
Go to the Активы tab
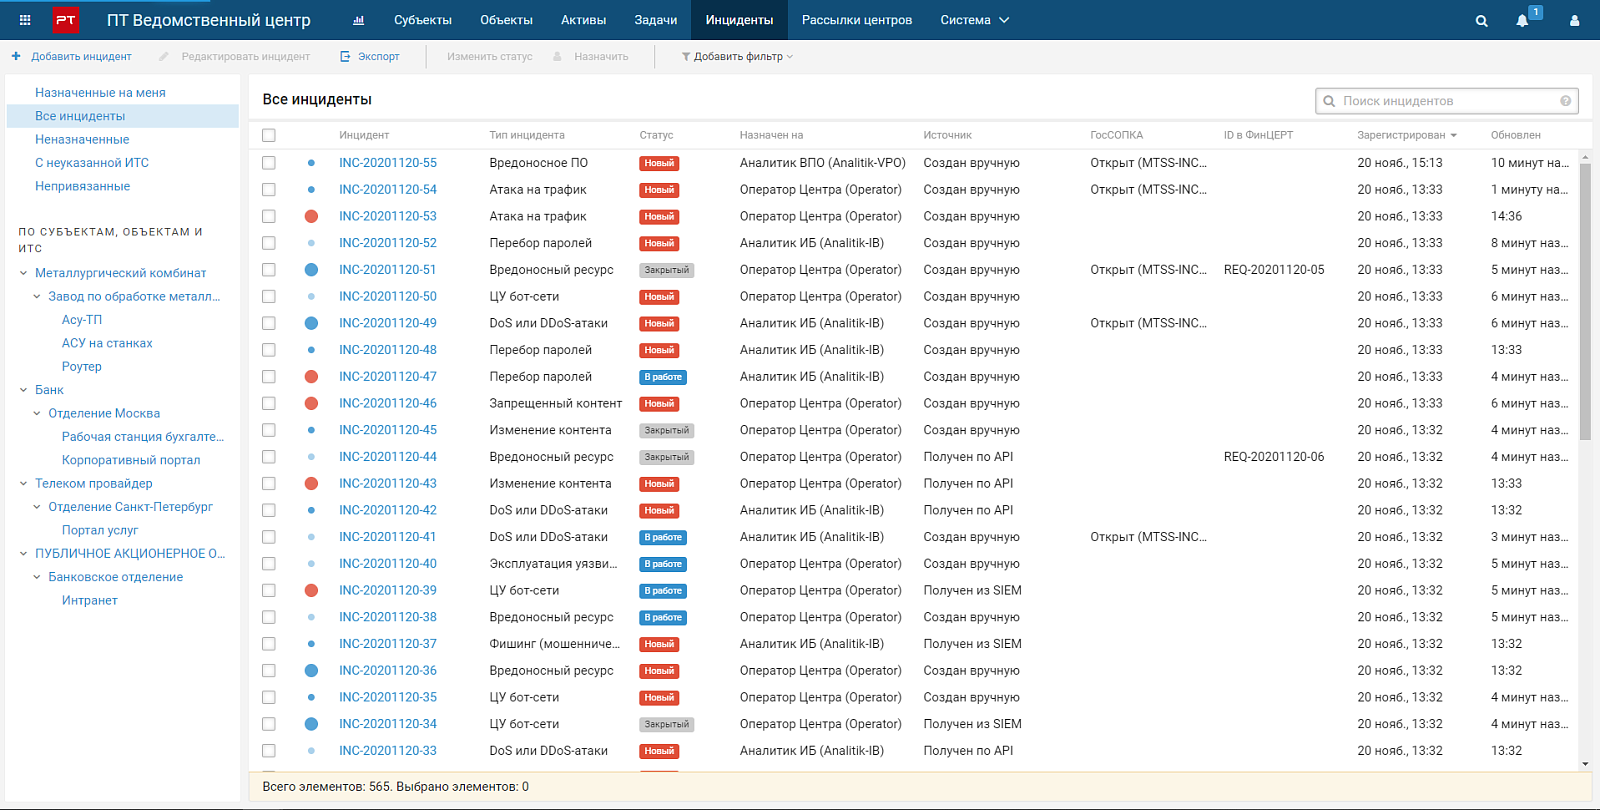click(583, 20)
